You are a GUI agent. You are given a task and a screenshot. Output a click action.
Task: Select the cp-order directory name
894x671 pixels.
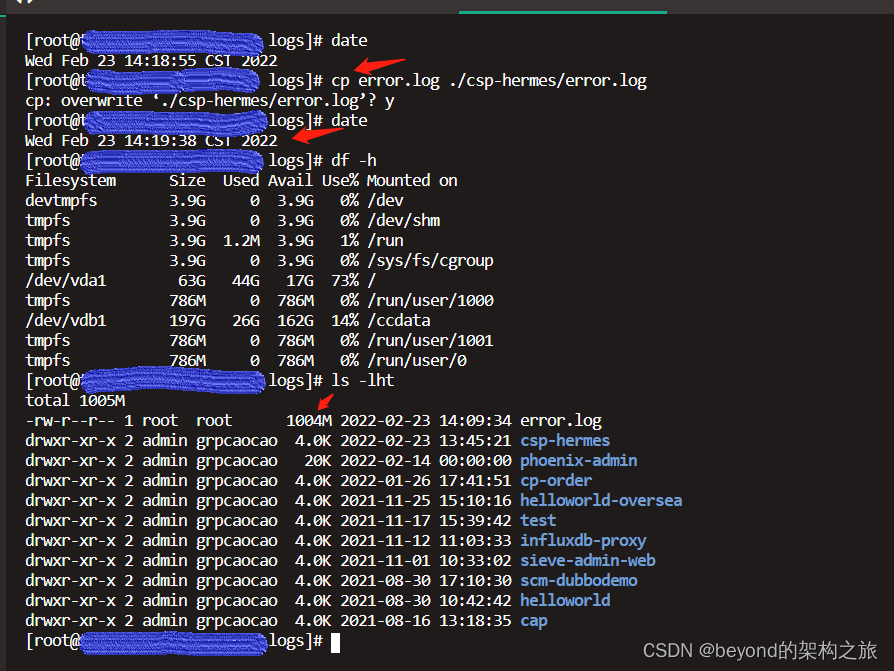tap(555, 479)
